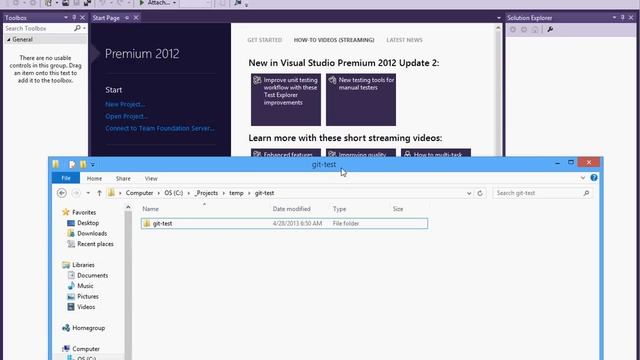Open Documents library in navigation pane

(x=92, y=276)
